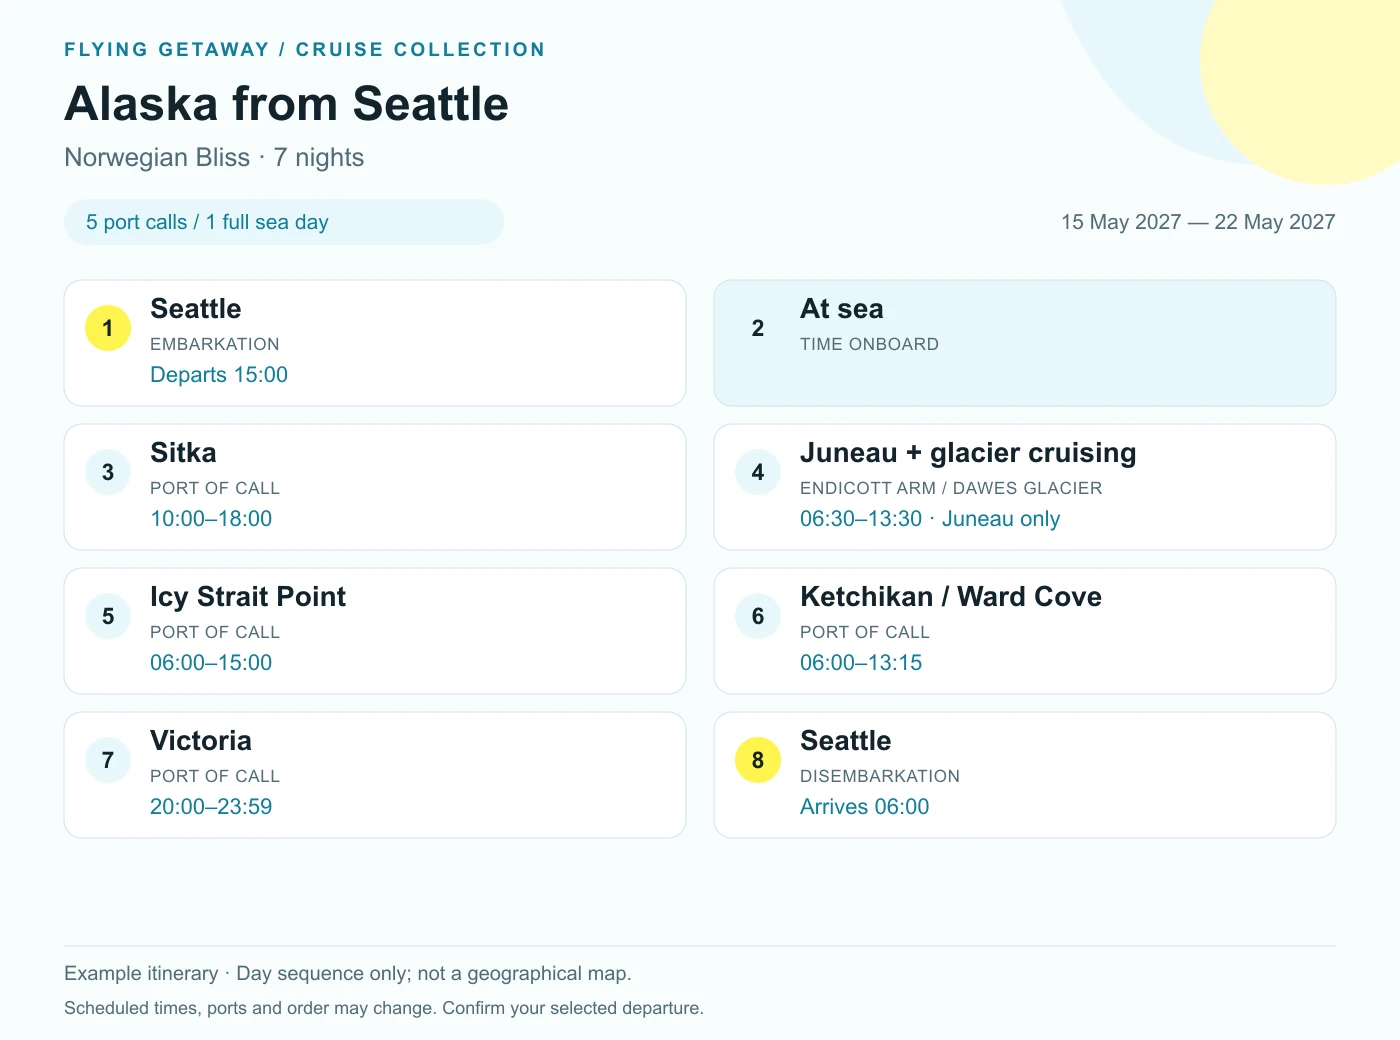Click the 'At sea' title
Image resolution: width=1400 pixels, height=1040 pixels.
coord(842,309)
